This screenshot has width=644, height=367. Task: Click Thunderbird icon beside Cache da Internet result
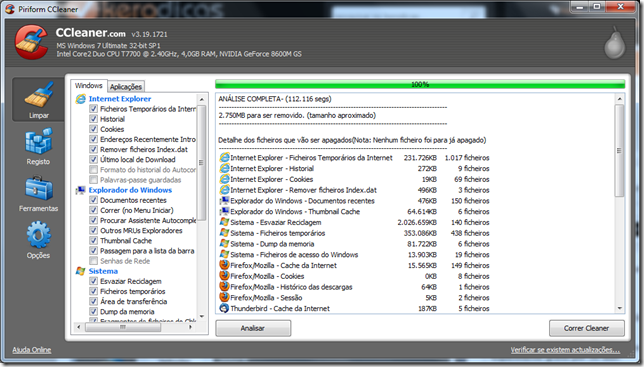tap(224, 308)
